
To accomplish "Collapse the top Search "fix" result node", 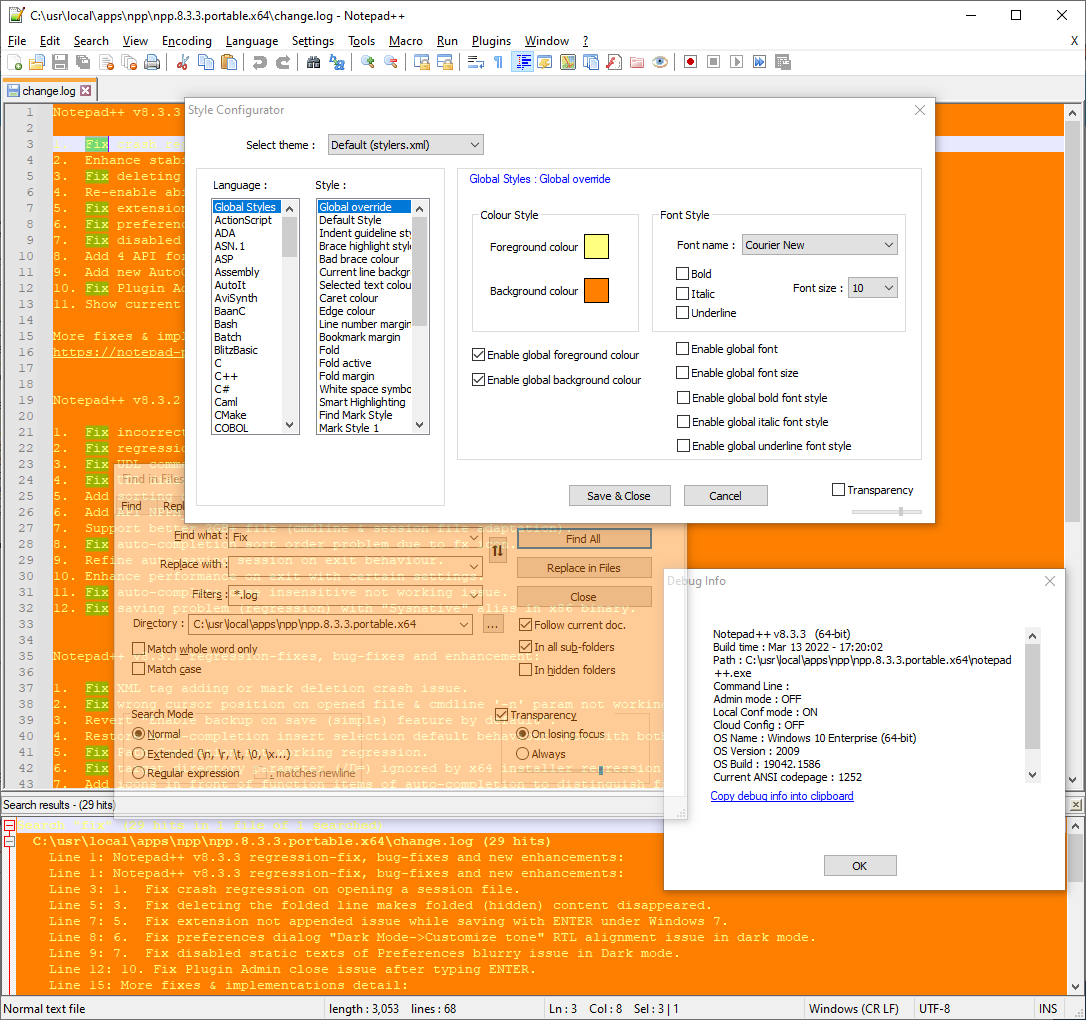I will pyautogui.click(x=10, y=825).
